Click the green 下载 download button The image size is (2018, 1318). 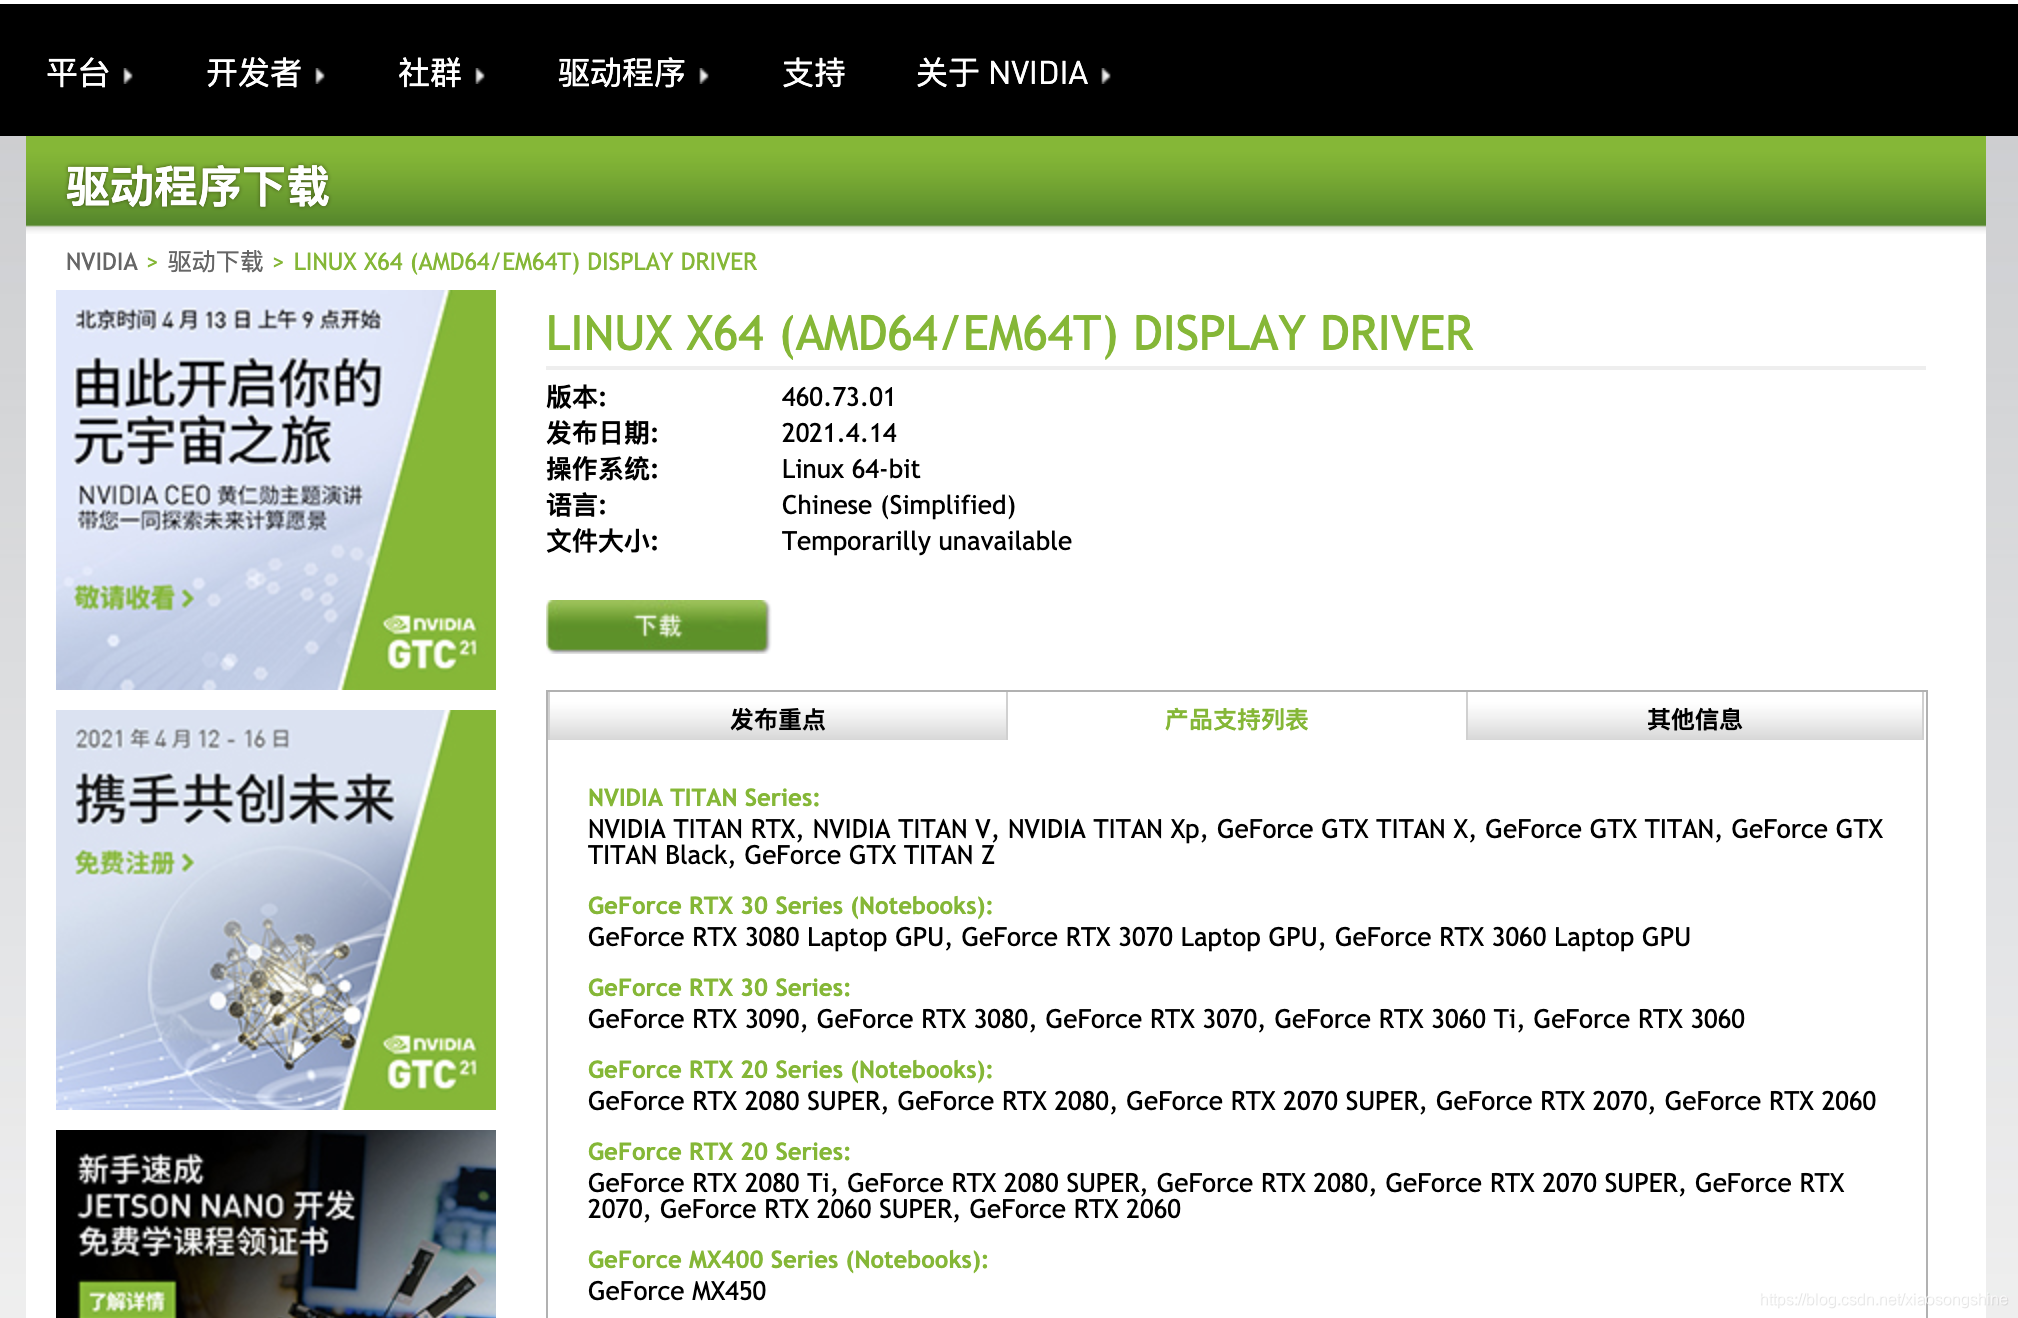[656, 626]
